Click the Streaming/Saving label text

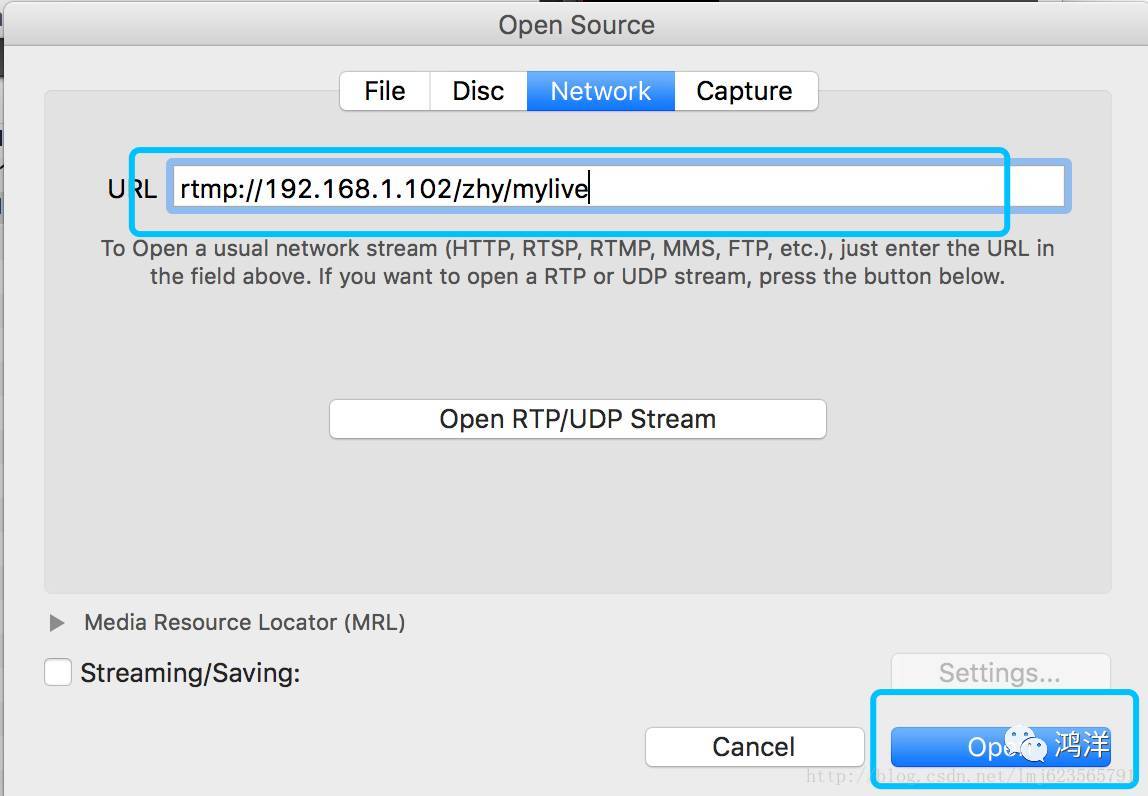click(190, 672)
